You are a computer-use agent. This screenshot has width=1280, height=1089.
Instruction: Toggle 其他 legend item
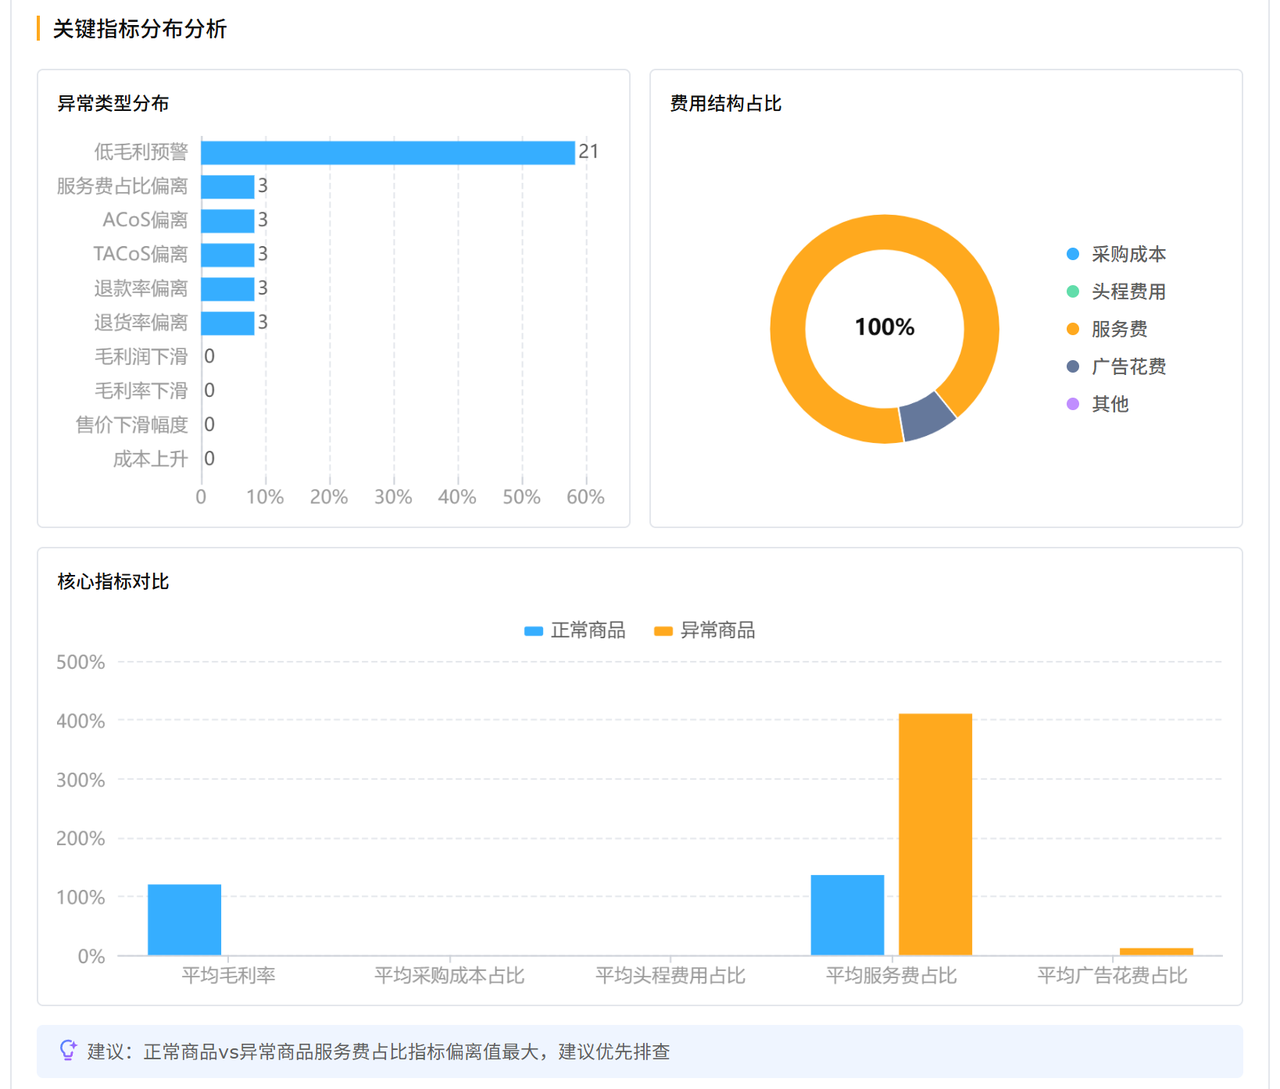pyautogui.click(x=1098, y=404)
